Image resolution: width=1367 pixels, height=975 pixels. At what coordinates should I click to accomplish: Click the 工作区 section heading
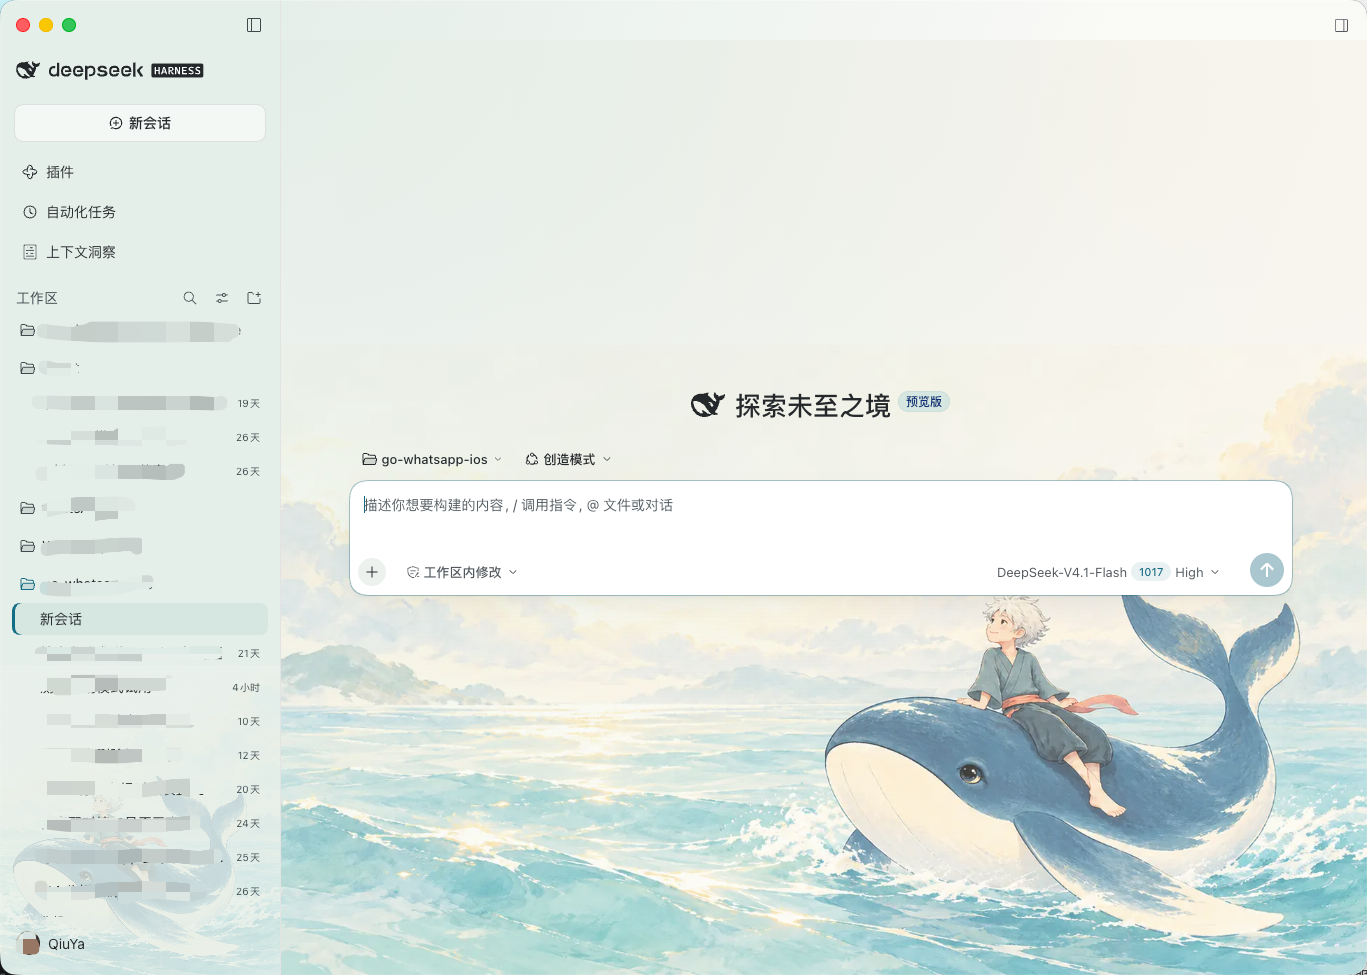[x=37, y=298]
